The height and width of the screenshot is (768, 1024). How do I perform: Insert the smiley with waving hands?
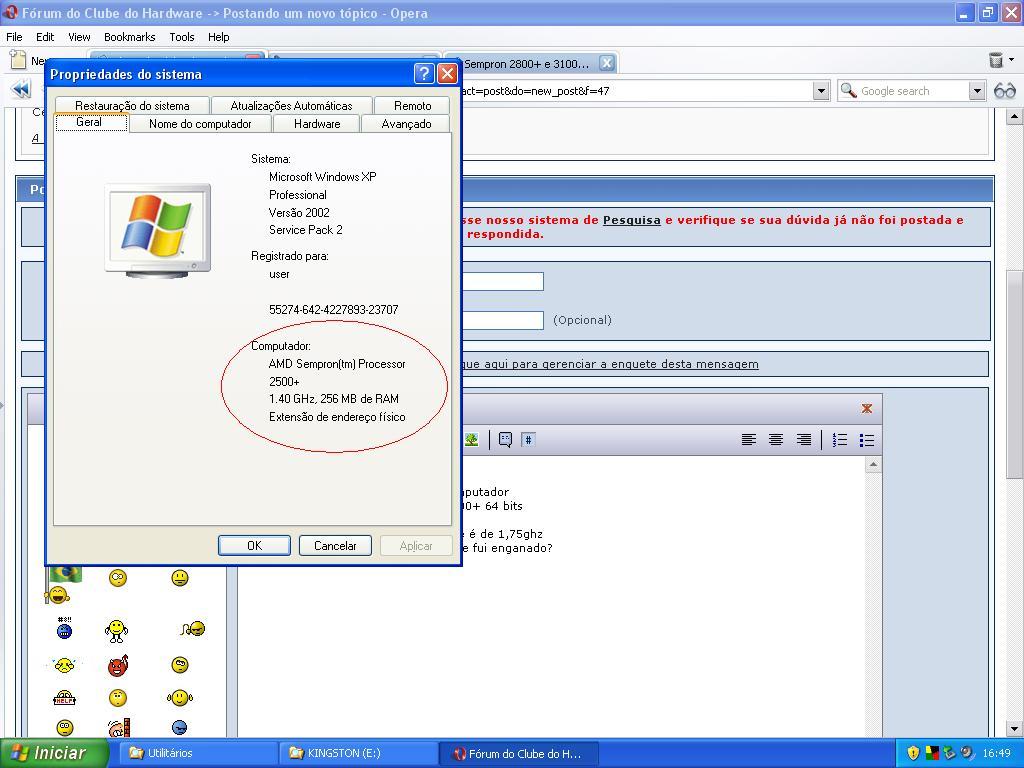coord(180,698)
